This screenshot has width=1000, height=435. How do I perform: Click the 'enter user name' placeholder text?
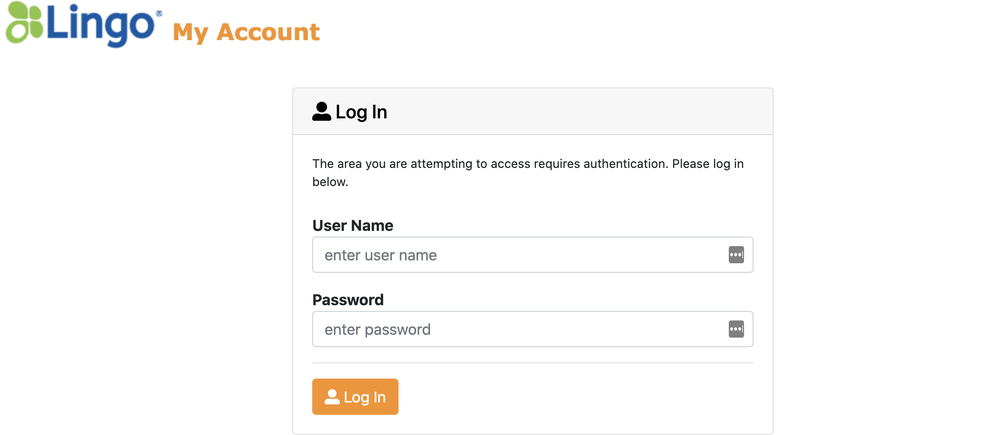coord(381,255)
